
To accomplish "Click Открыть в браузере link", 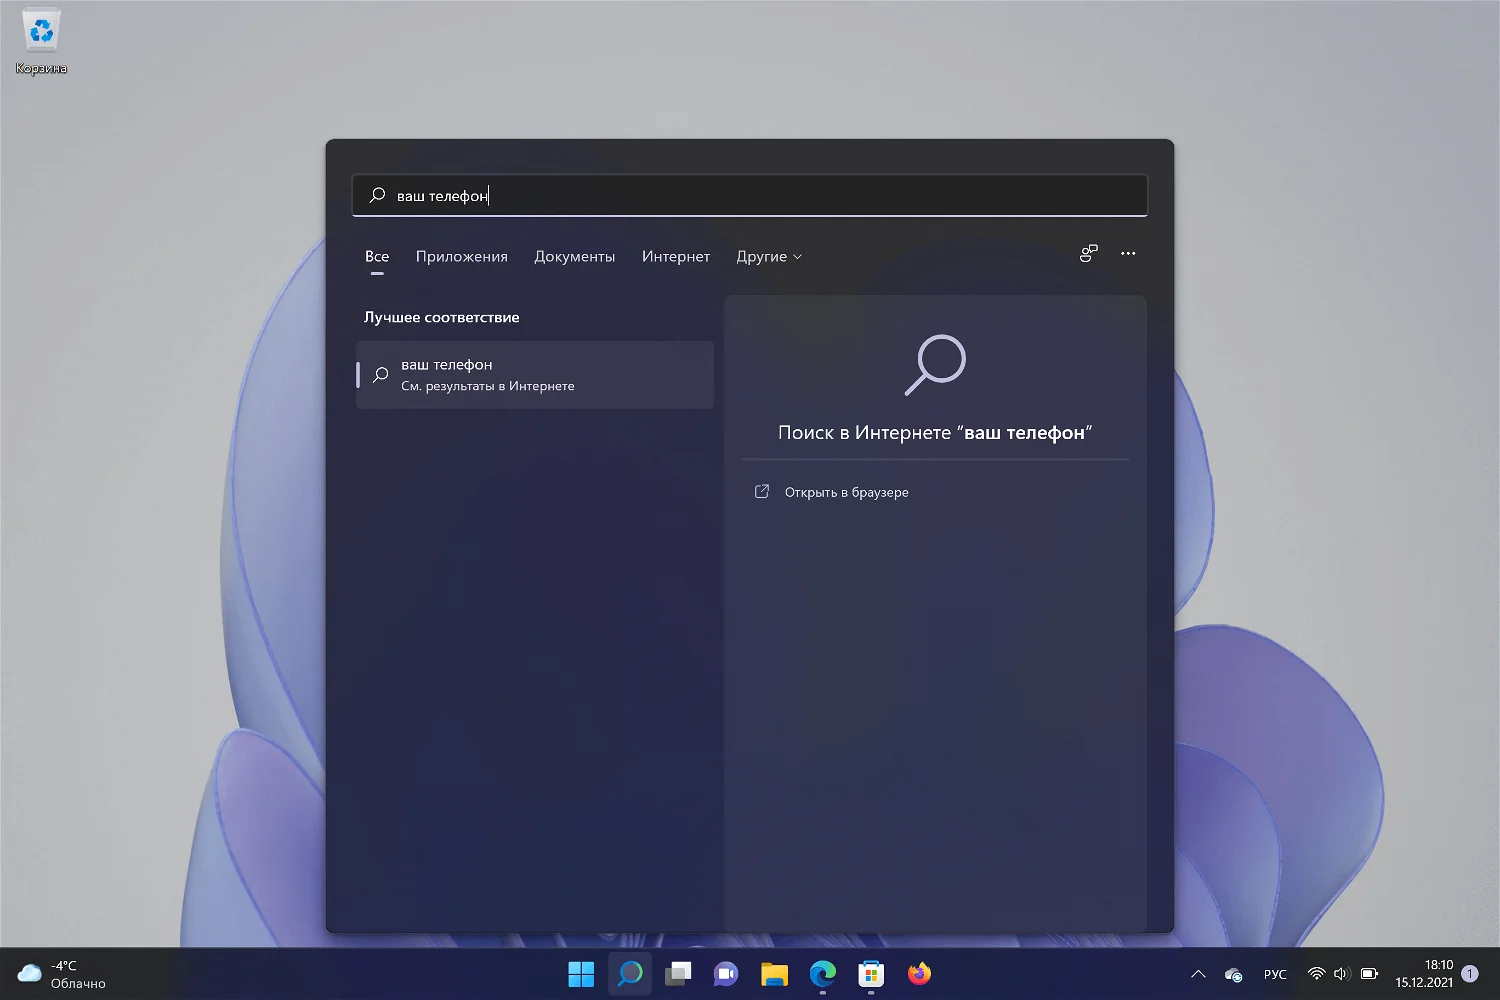I will pos(846,492).
